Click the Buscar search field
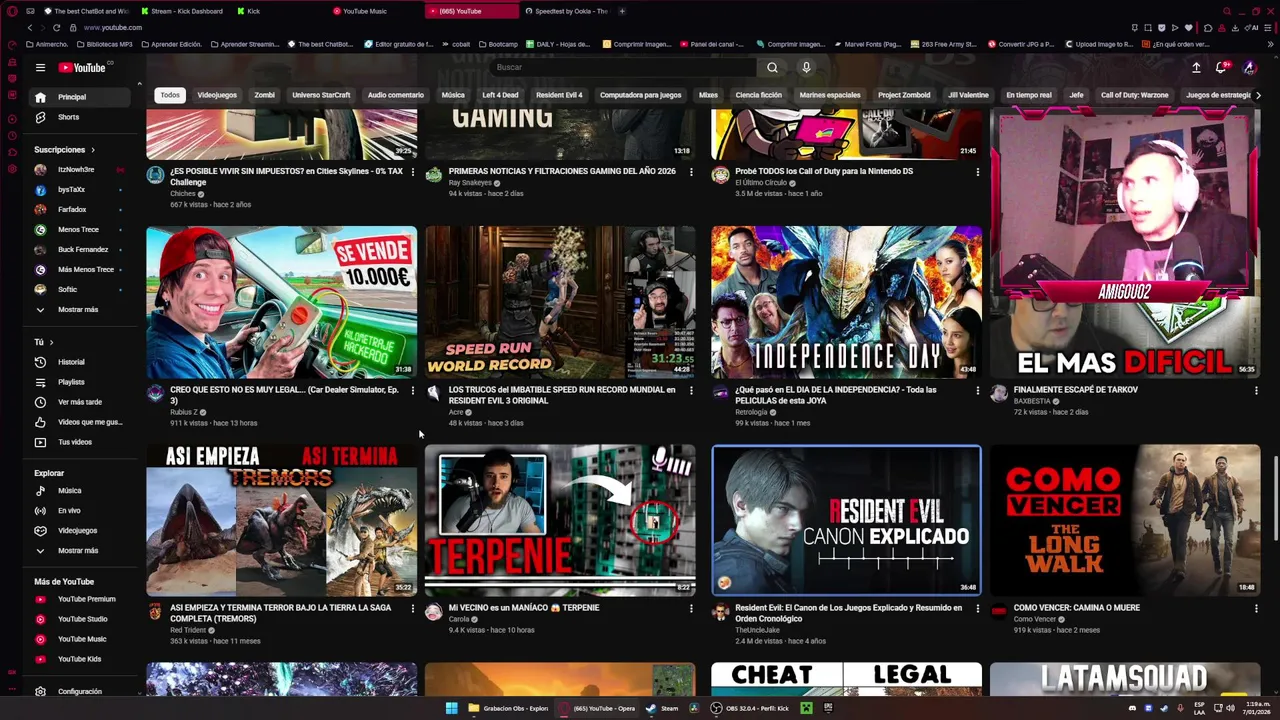This screenshot has width=1280, height=720. [624, 67]
